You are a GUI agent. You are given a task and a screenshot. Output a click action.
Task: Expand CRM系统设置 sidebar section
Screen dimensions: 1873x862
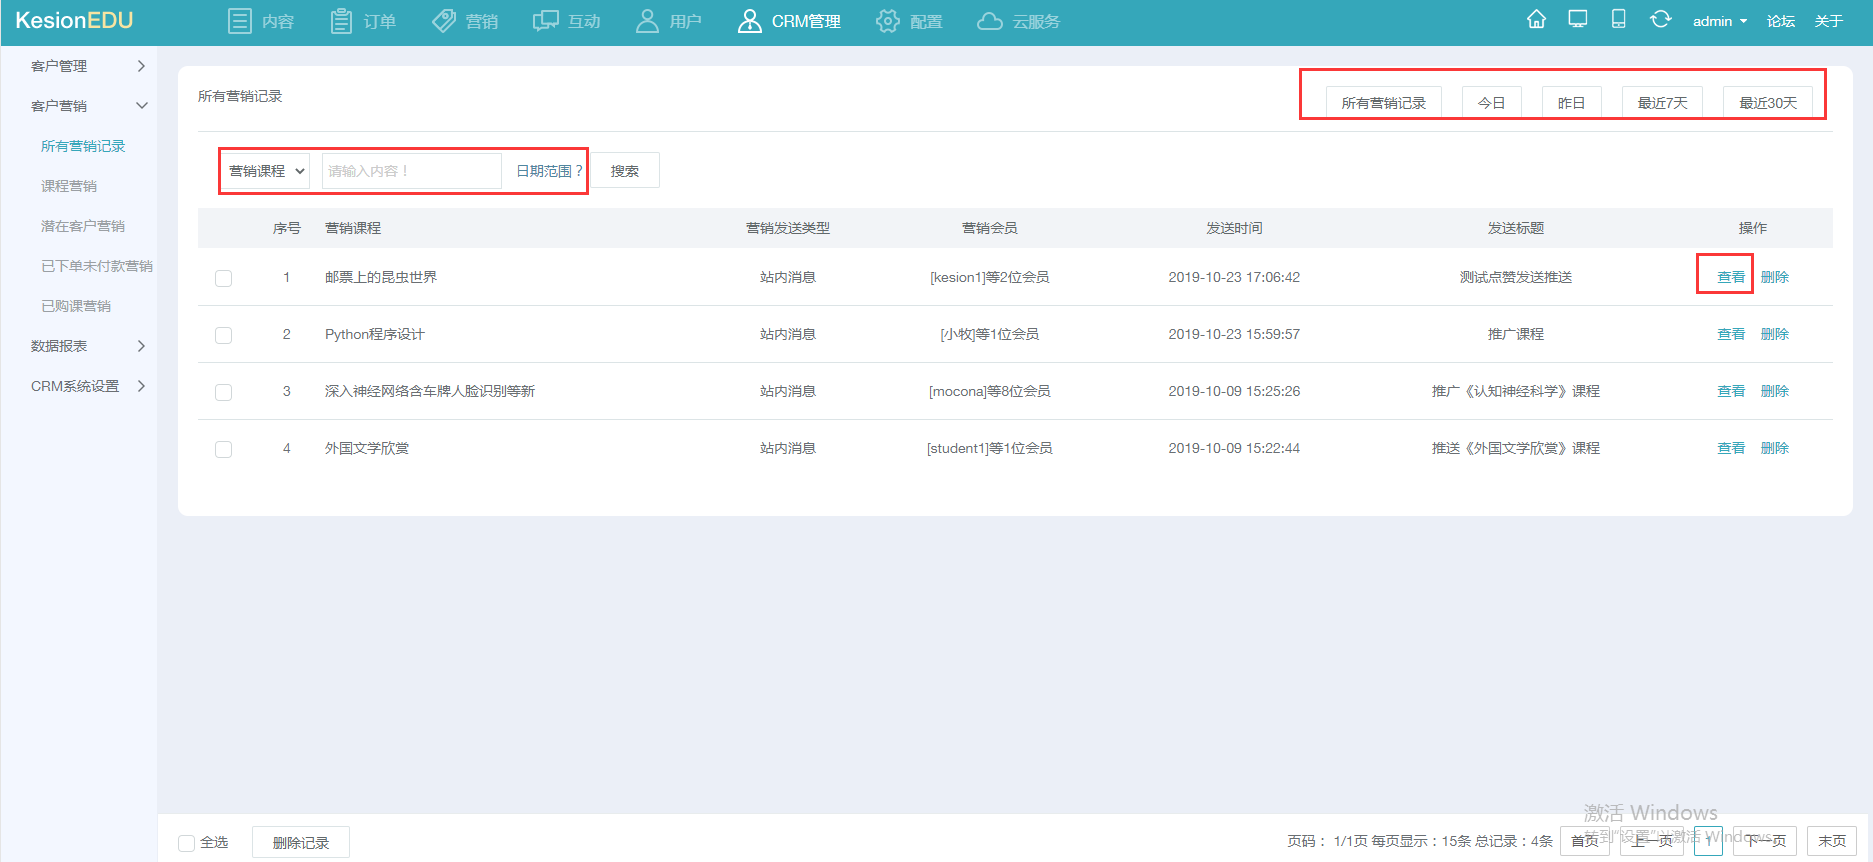88,386
